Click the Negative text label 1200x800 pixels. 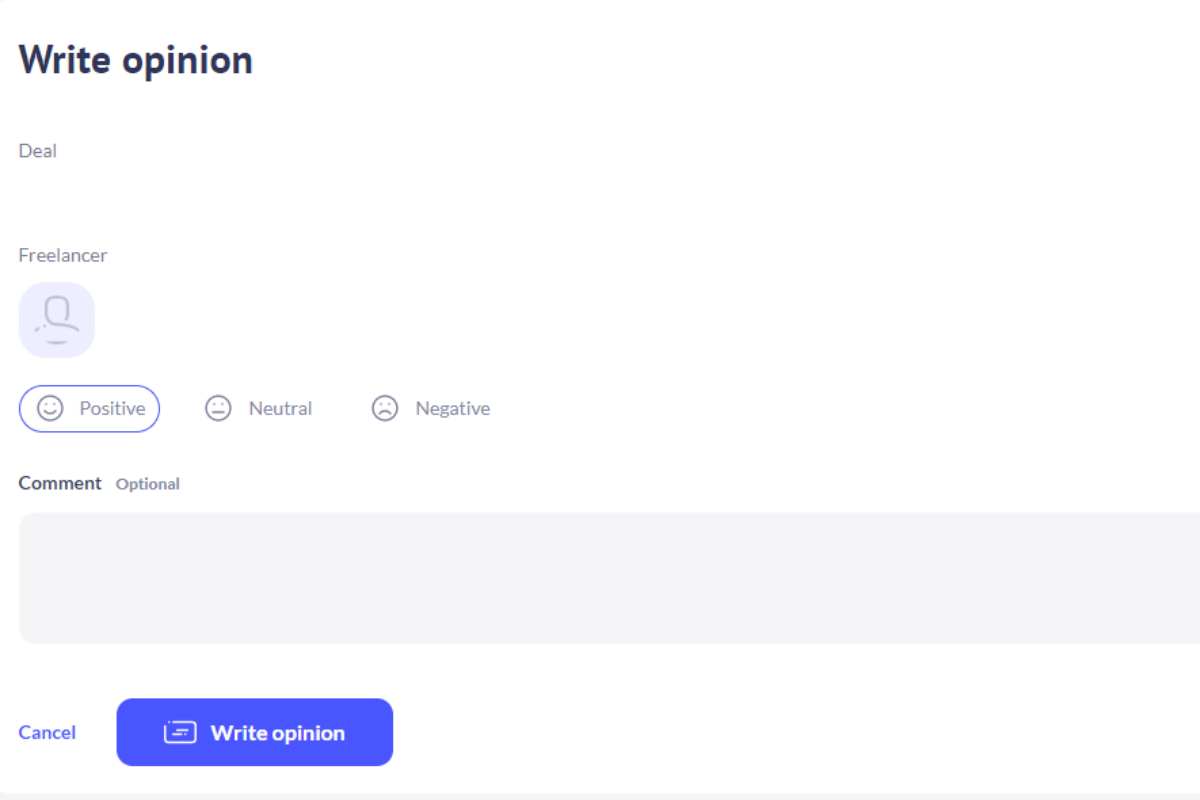pos(452,408)
